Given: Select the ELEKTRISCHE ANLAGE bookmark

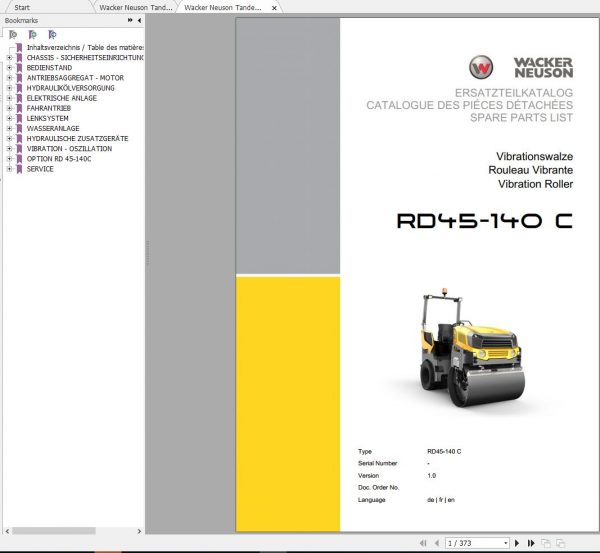Looking at the screenshot, I should tap(62, 98).
